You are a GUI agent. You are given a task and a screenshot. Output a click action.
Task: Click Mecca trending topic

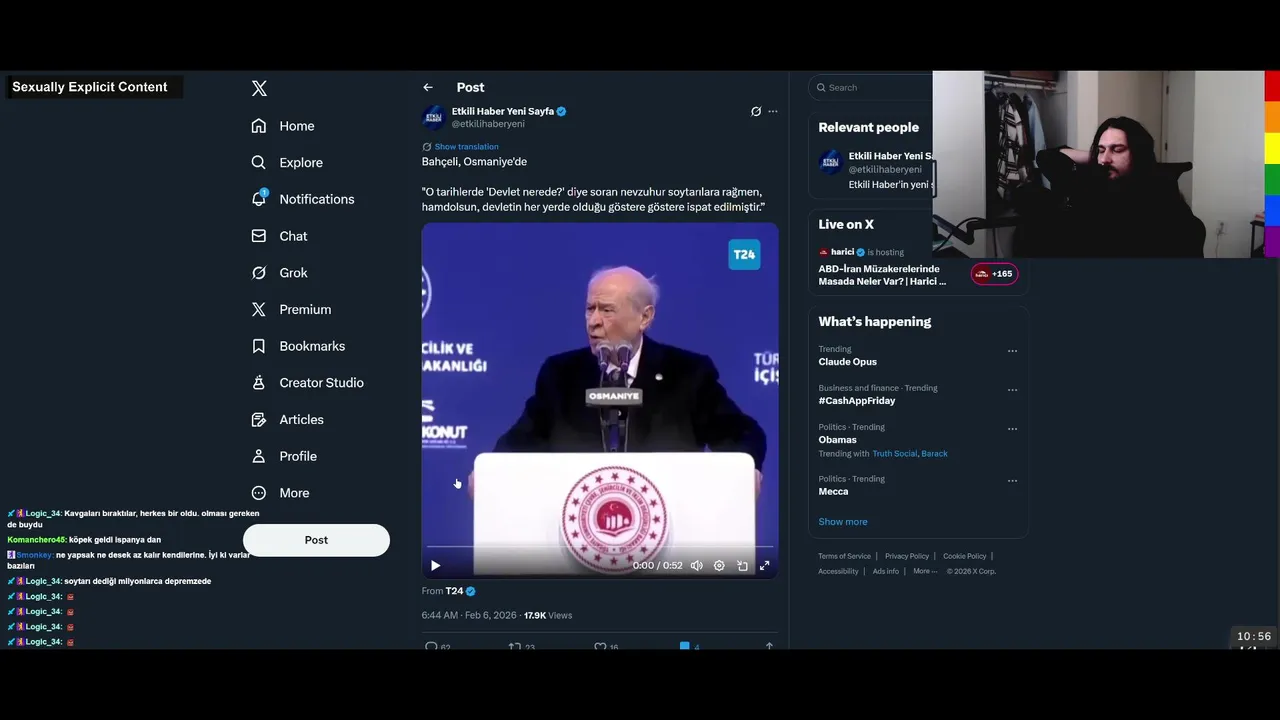click(x=833, y=492)
